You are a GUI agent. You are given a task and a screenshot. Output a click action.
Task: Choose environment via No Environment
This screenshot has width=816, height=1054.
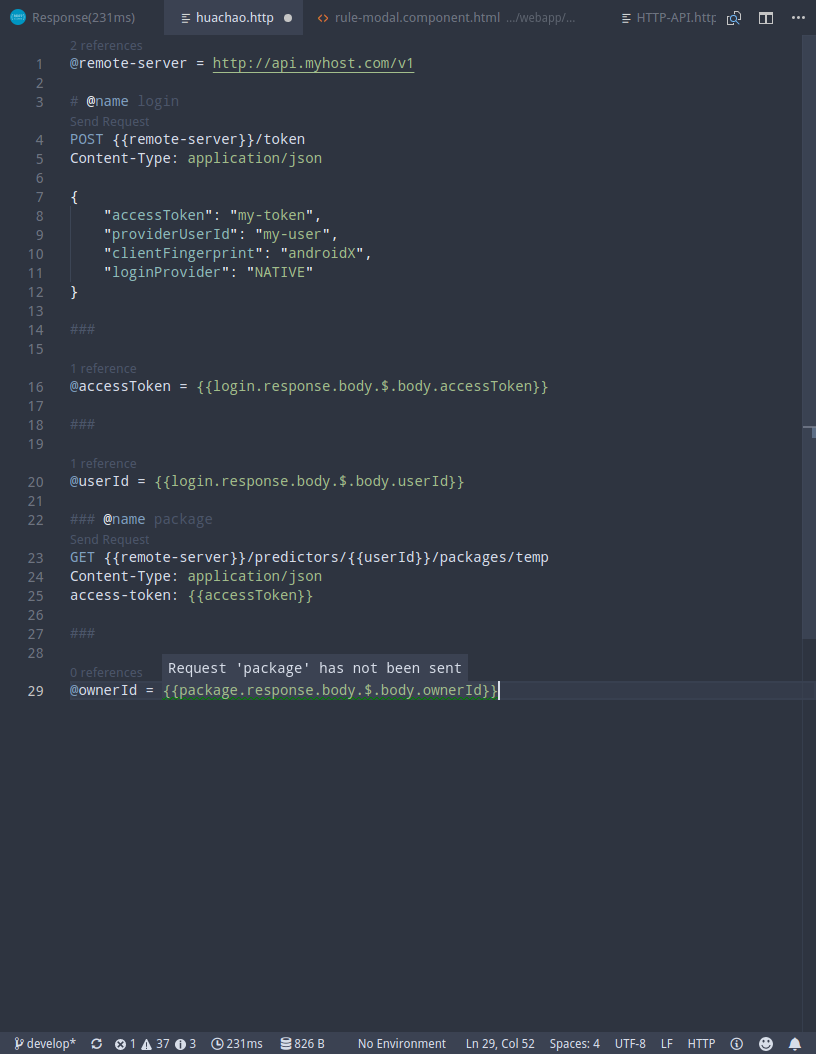[x=401, y=1043]
